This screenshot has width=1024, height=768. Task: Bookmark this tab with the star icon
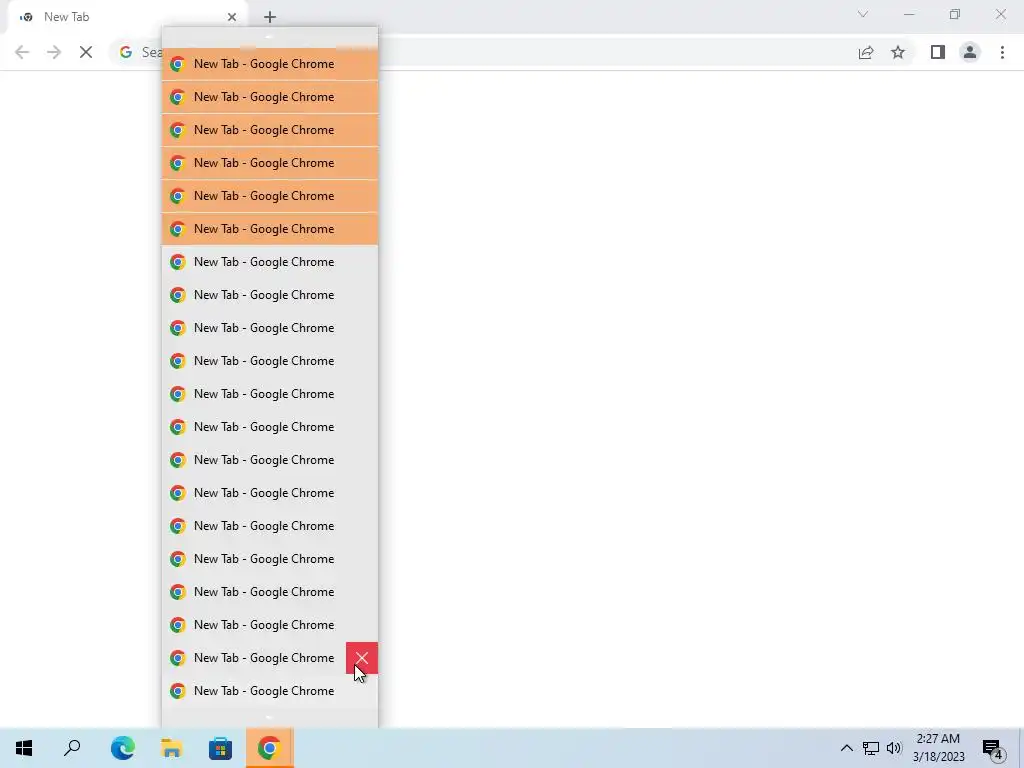[x=898, y=52]
